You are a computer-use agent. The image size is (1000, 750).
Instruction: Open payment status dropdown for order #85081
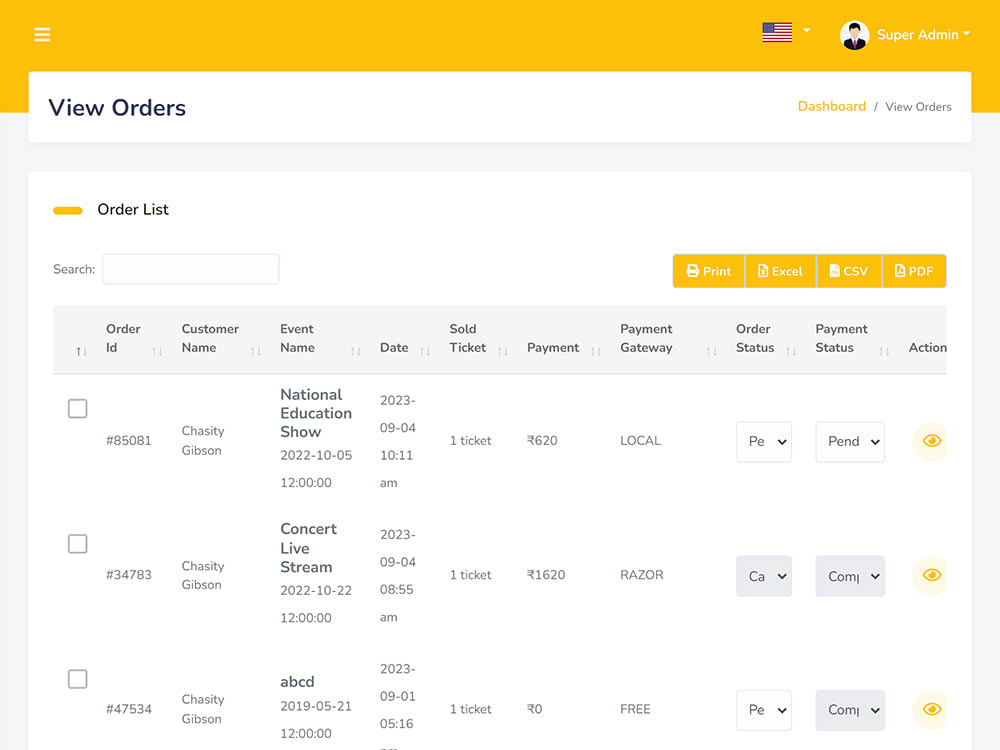849,441
